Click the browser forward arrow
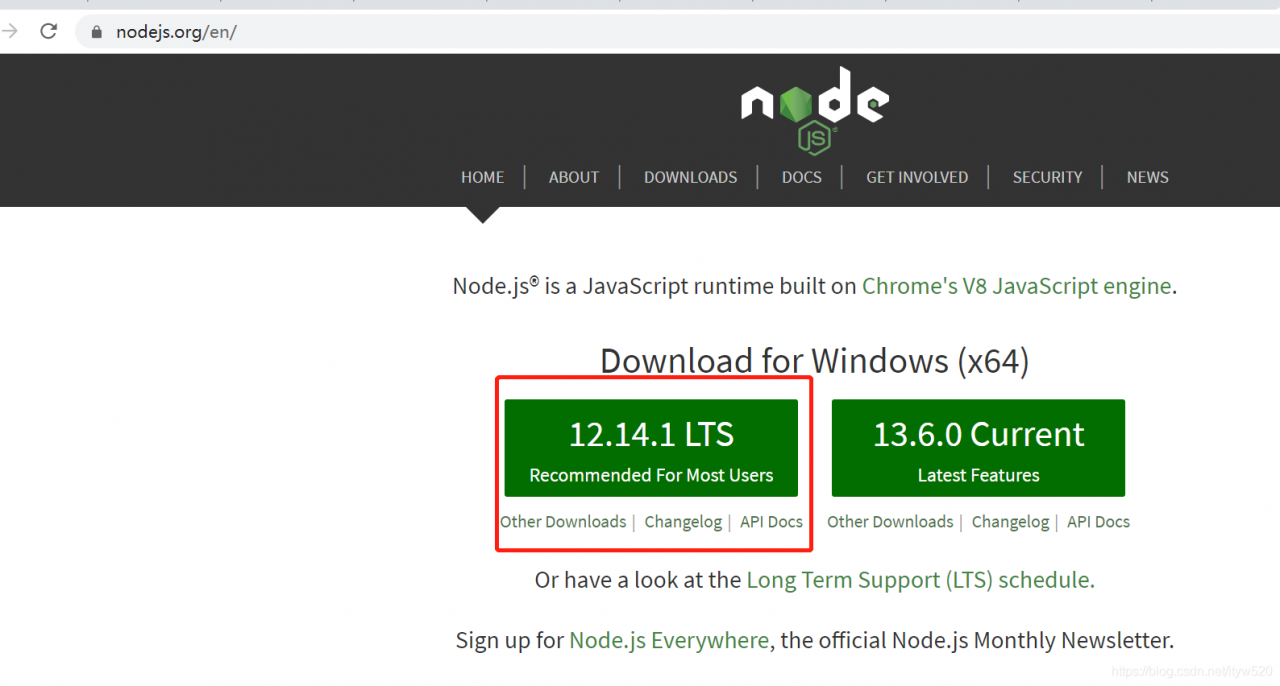This screenshot has width=1280, height=686. point(9,31)
